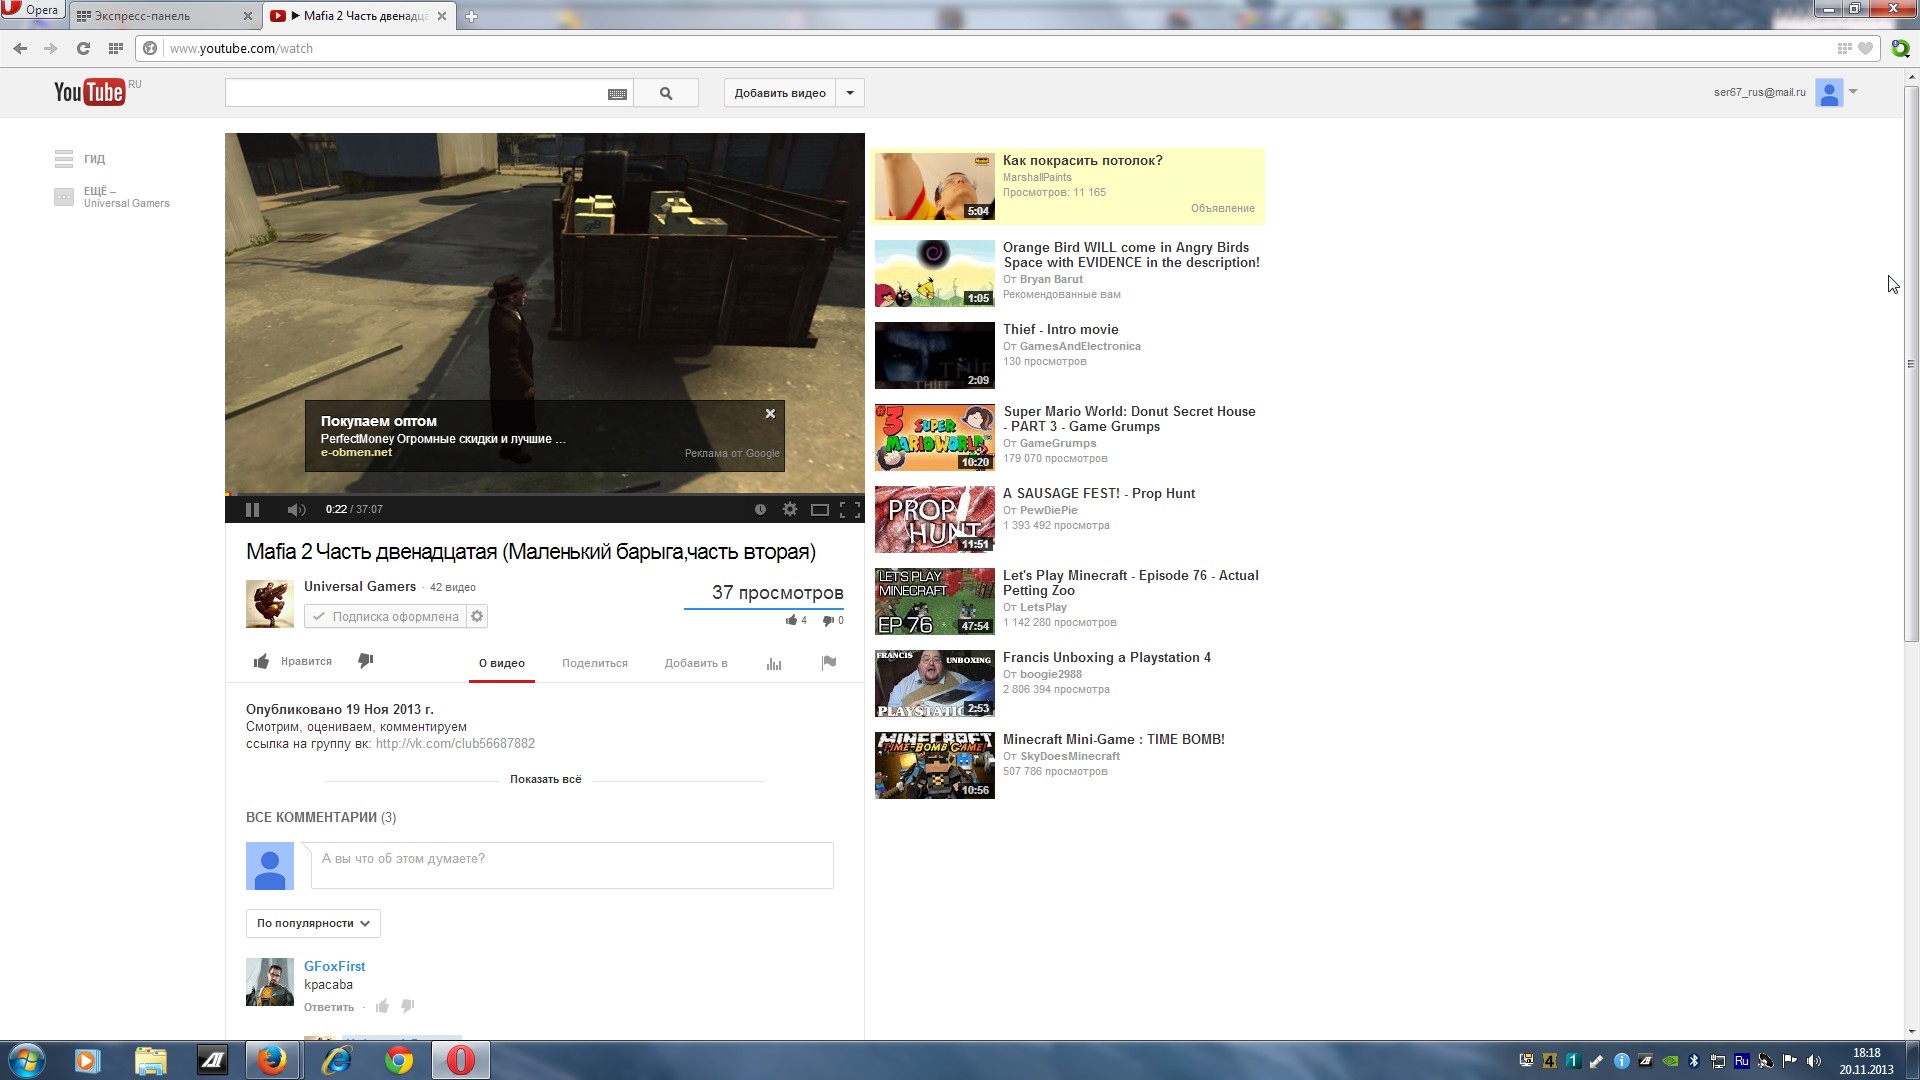1920x1080 pixels.
Task: Open По популярности sort dropdown
Action: click(x=313, y=923)
